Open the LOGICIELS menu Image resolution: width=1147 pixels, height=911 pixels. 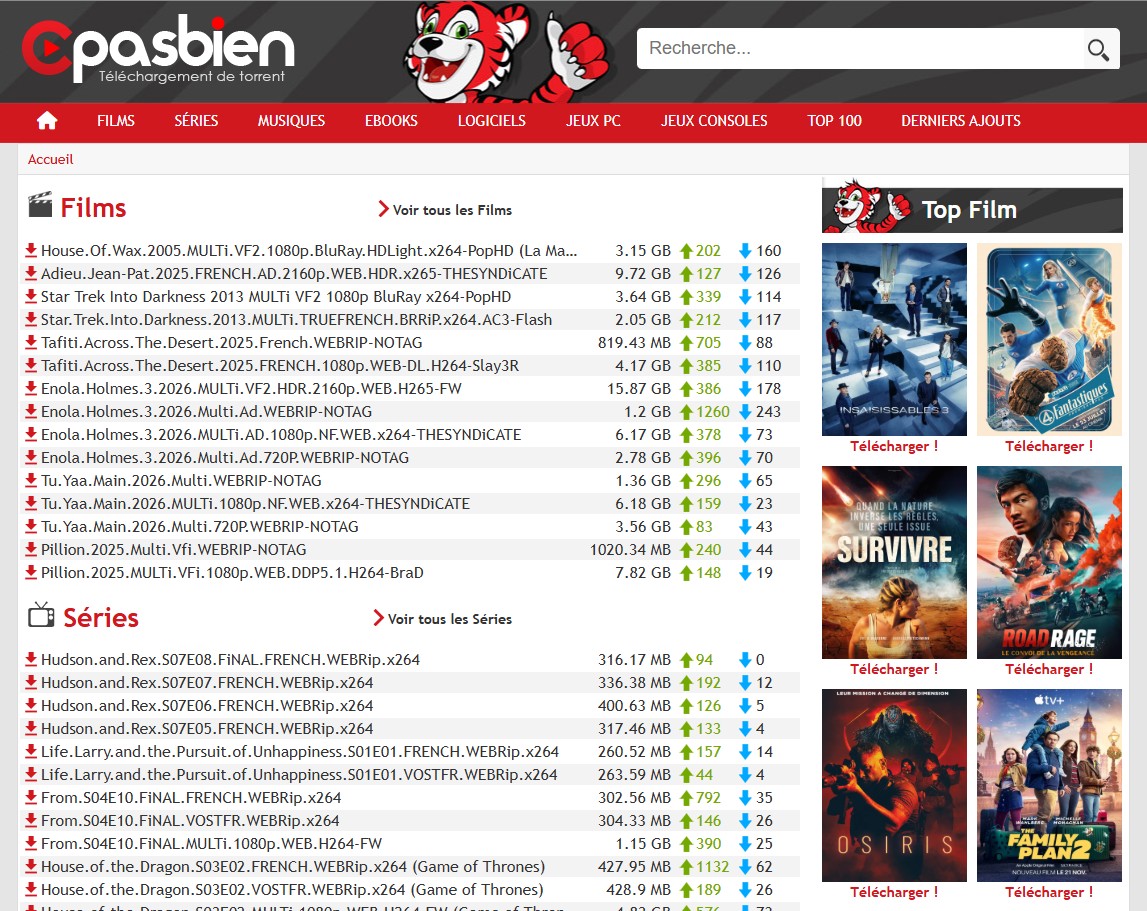(x=492, y=121)
